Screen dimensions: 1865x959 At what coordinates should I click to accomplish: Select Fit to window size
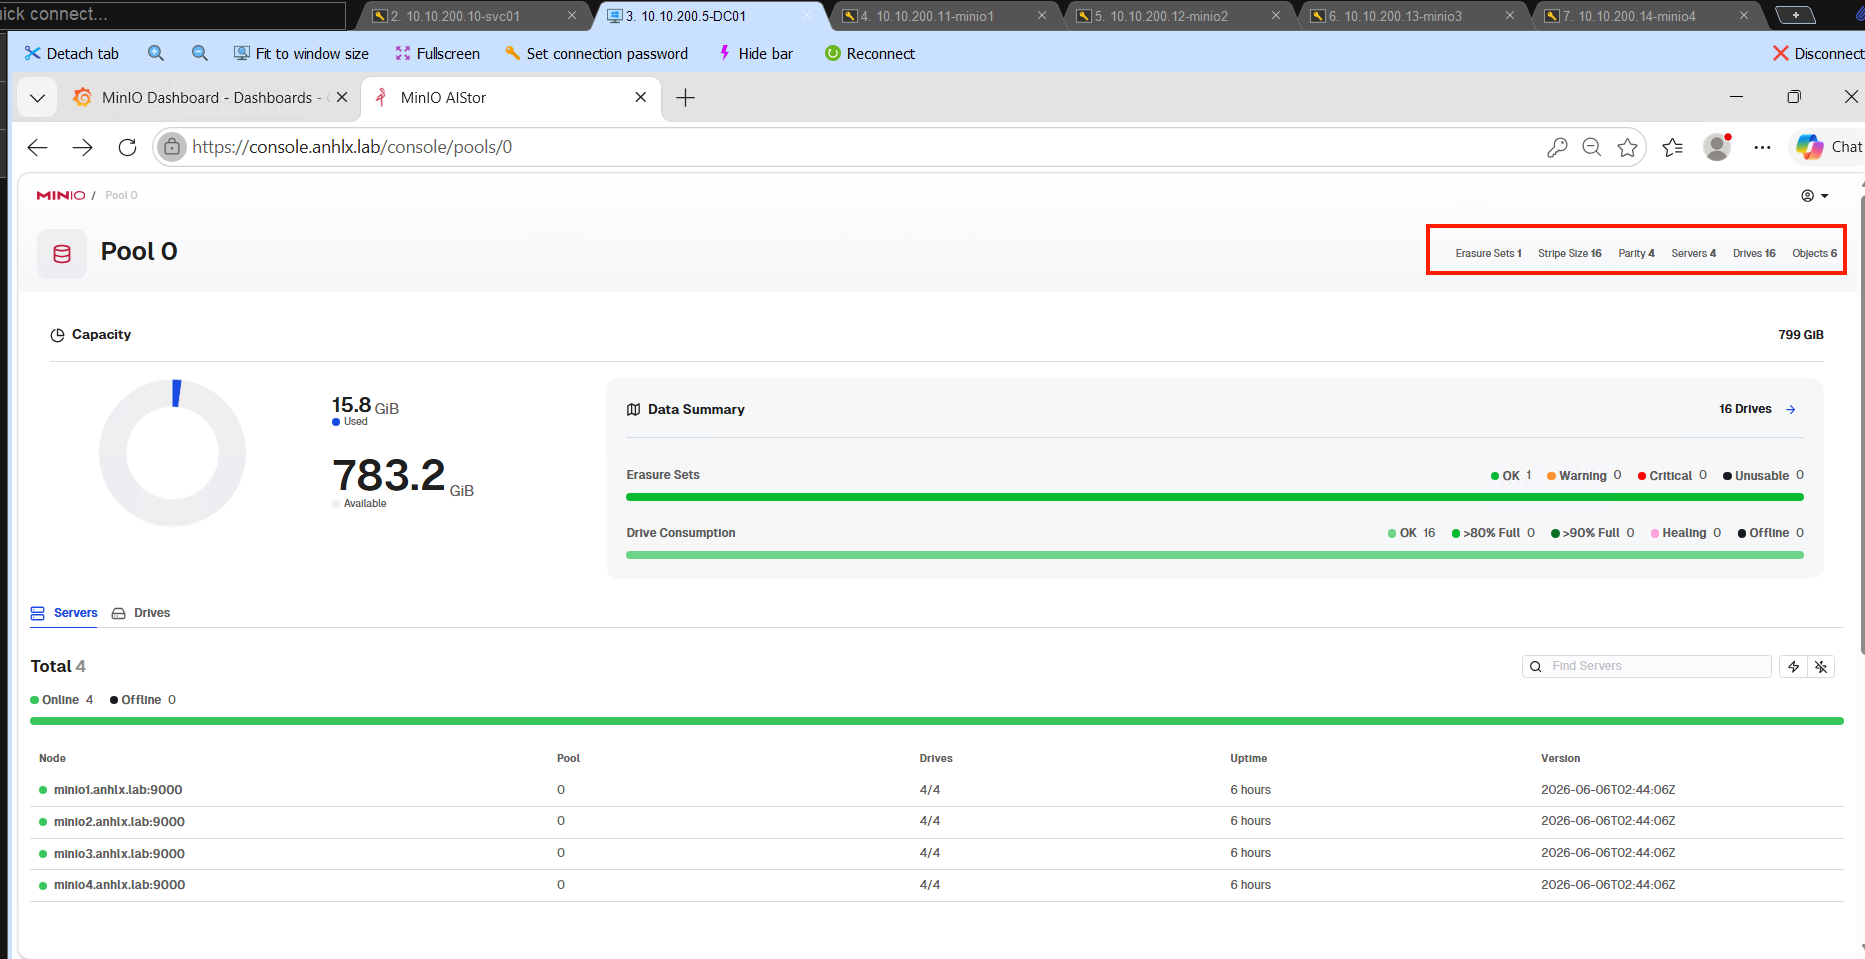pos(301,54)
